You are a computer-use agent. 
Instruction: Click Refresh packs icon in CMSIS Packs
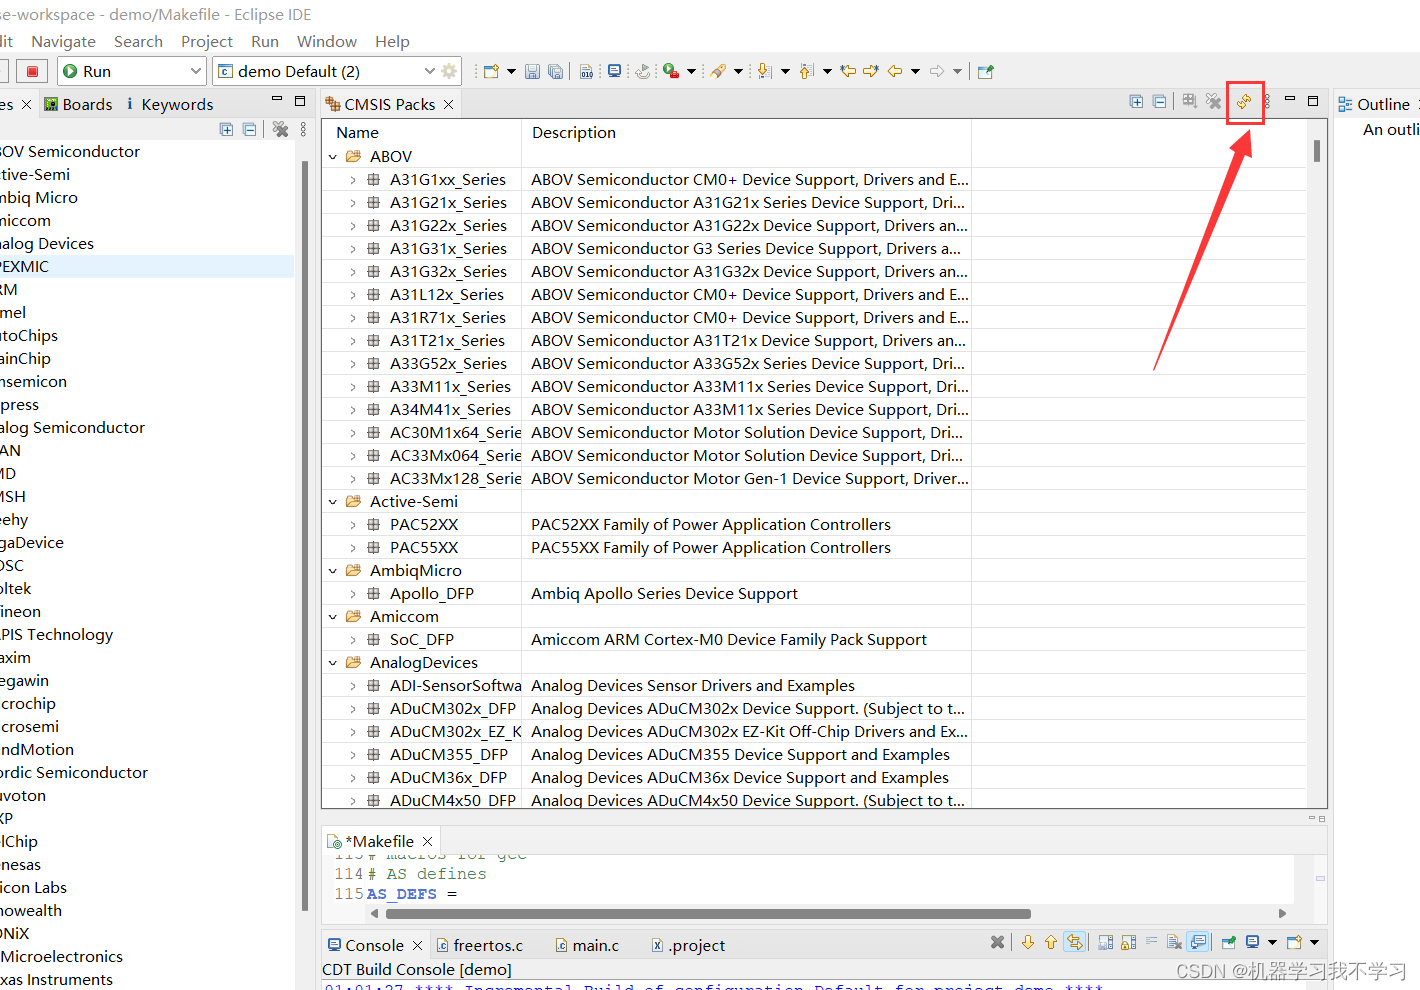click(x=1244, y=101)
